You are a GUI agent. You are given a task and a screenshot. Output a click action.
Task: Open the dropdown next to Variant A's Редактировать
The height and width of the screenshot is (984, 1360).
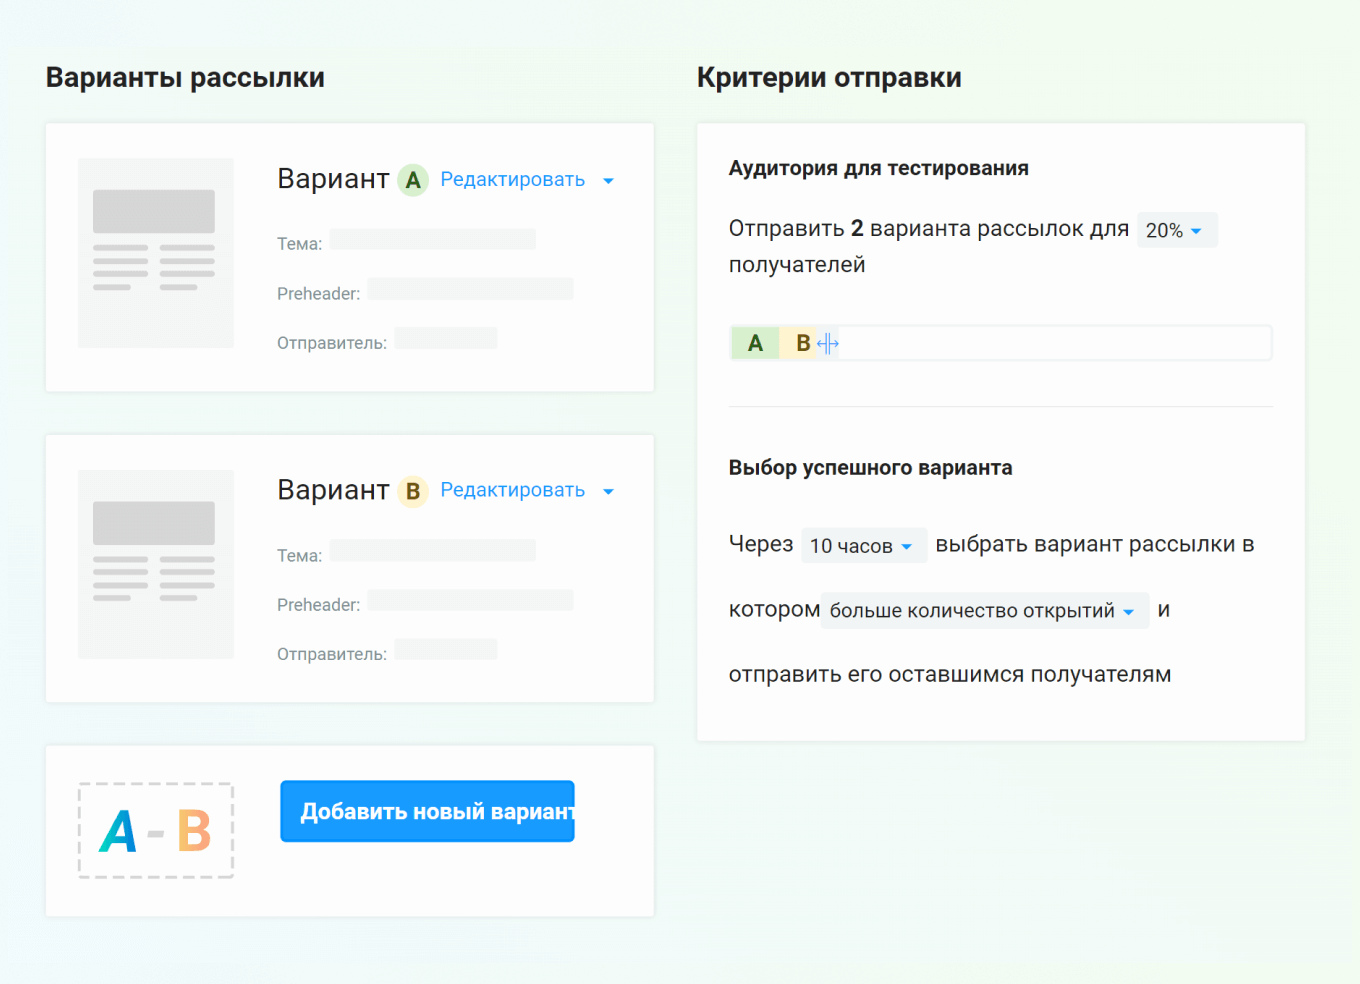609,181
